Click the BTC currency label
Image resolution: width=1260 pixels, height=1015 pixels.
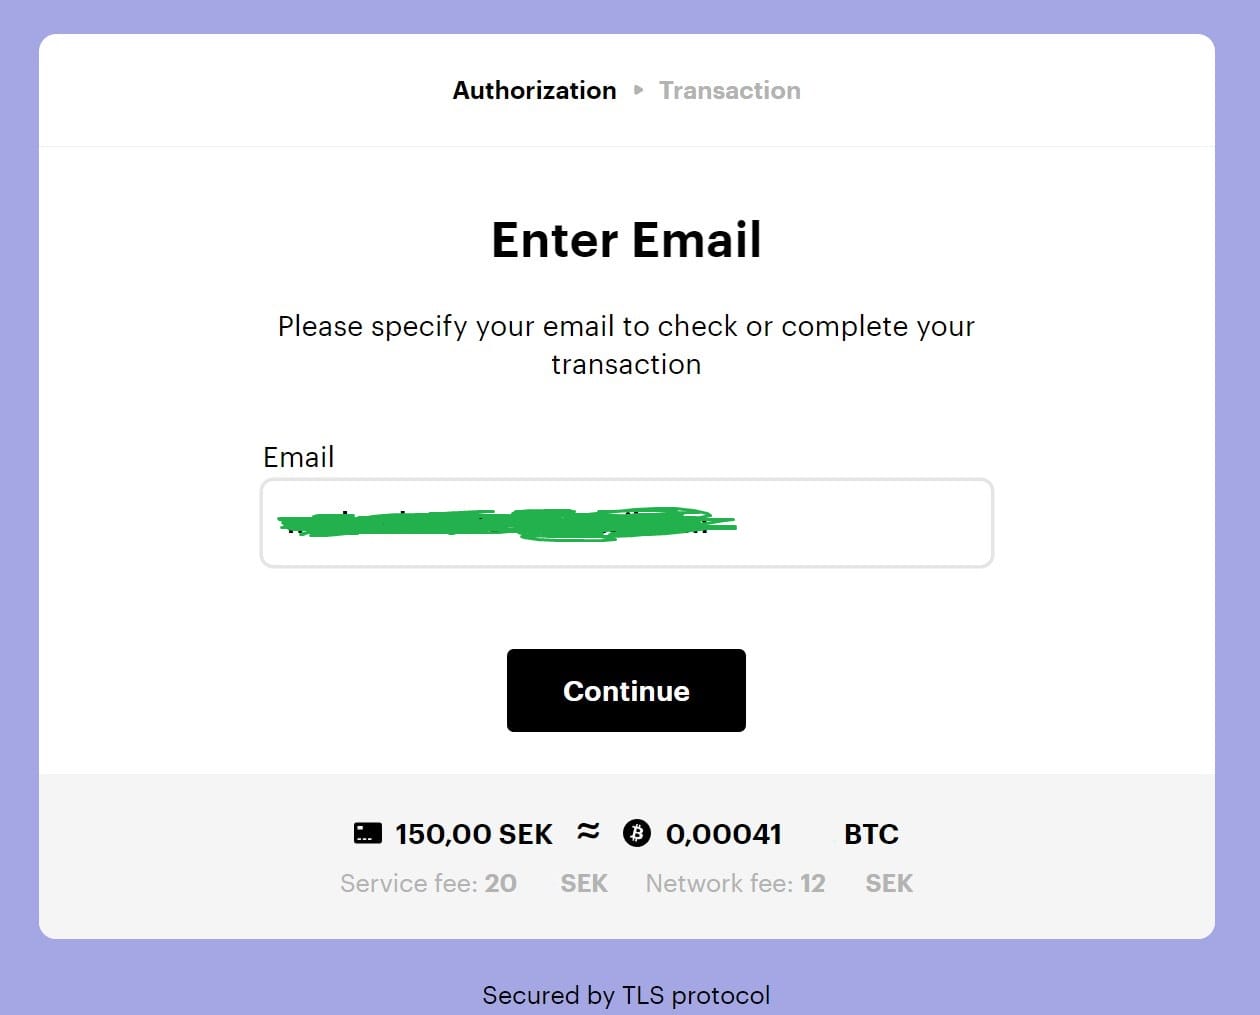[871, 834]
